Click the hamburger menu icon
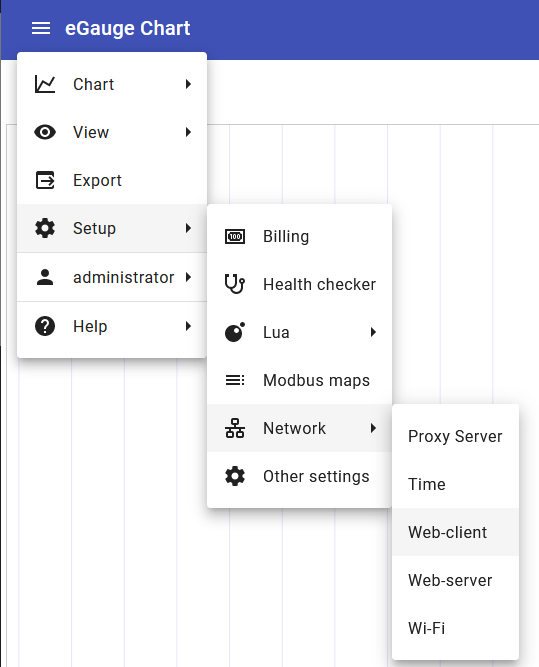 [x=41, y=29]
